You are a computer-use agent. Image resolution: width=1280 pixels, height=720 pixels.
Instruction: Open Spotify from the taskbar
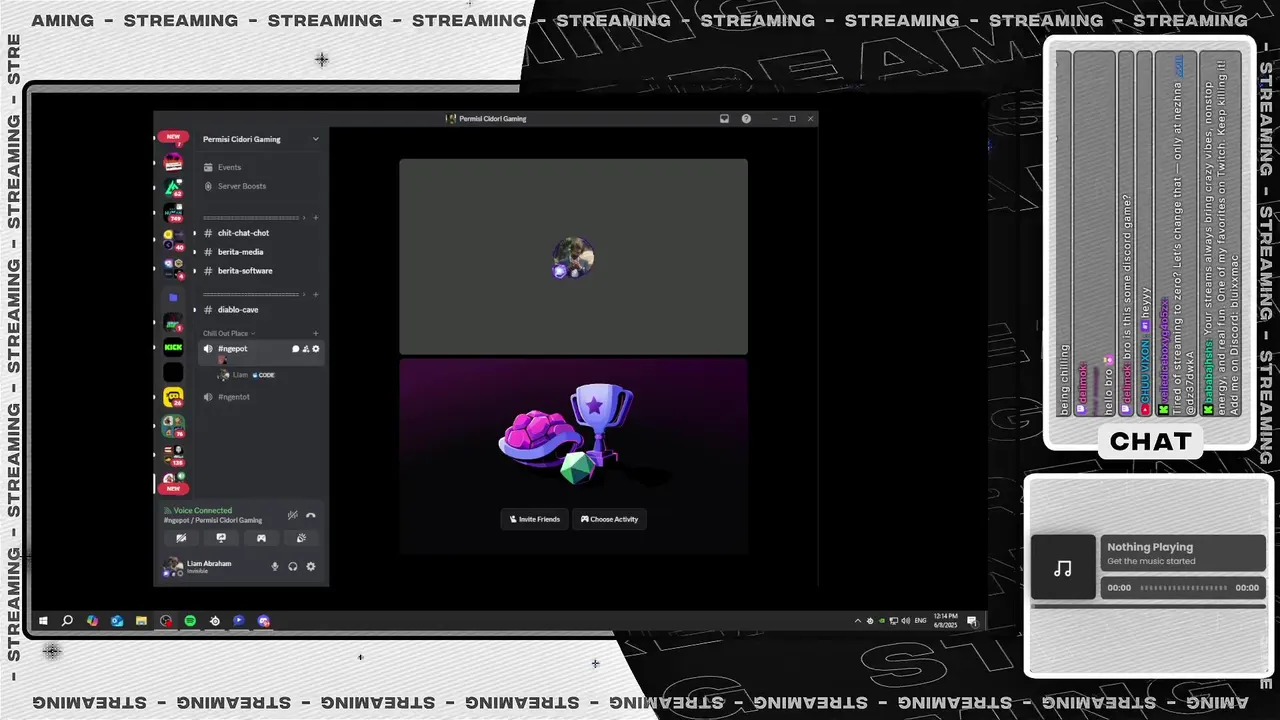190,621
